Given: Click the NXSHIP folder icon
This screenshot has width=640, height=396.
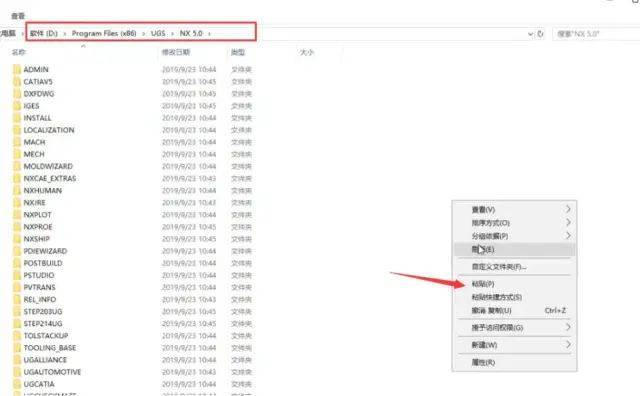Looking at the screenshot, I should [x=17, y=239].
